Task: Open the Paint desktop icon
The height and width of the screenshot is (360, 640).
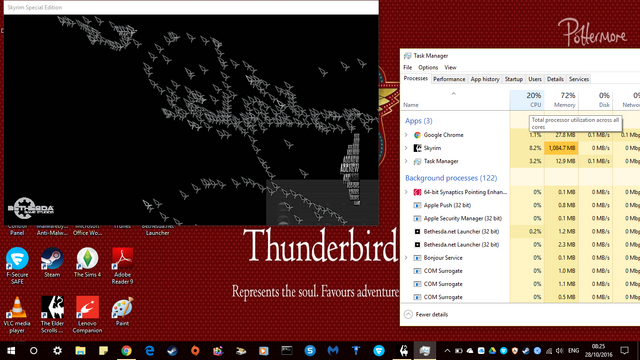Action: pos(122,311)
